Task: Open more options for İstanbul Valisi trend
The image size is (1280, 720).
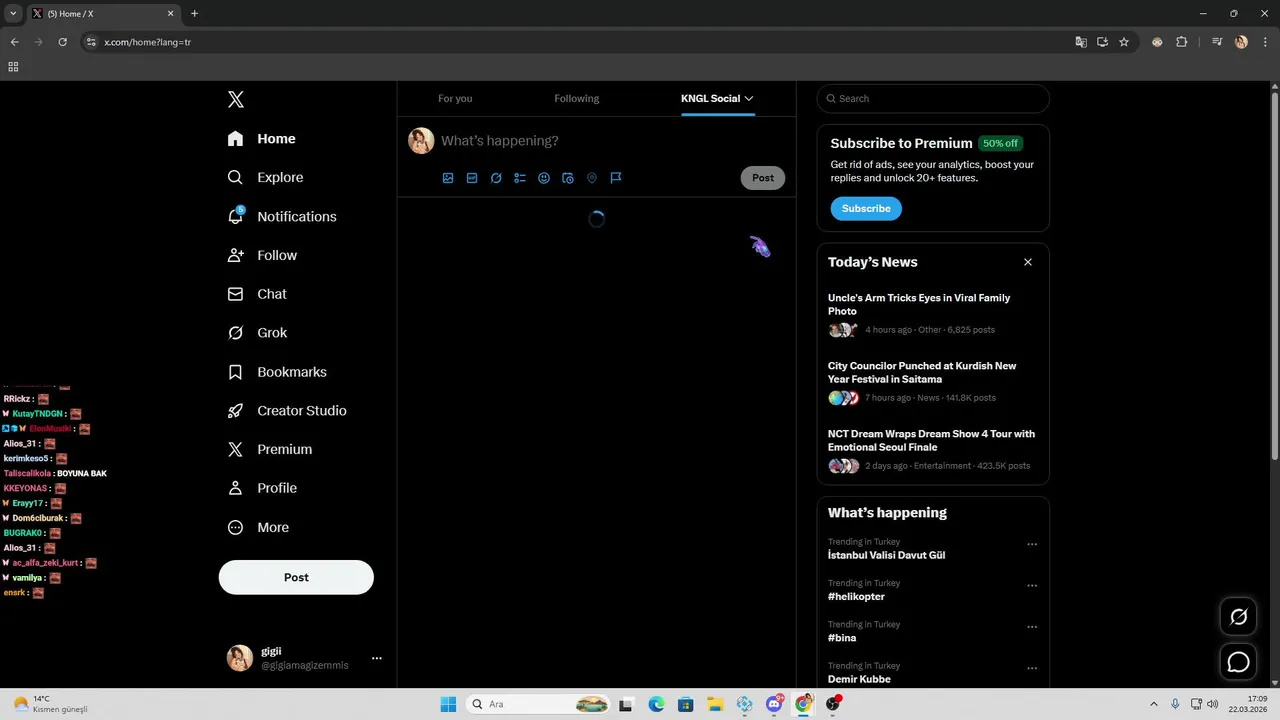Action: pyautogui.click(x=1032, y=545)
